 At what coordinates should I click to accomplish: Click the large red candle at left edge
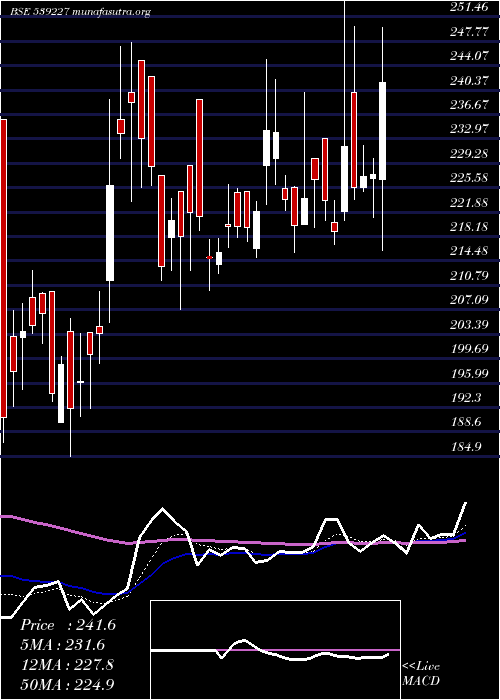tap(4, 269)
